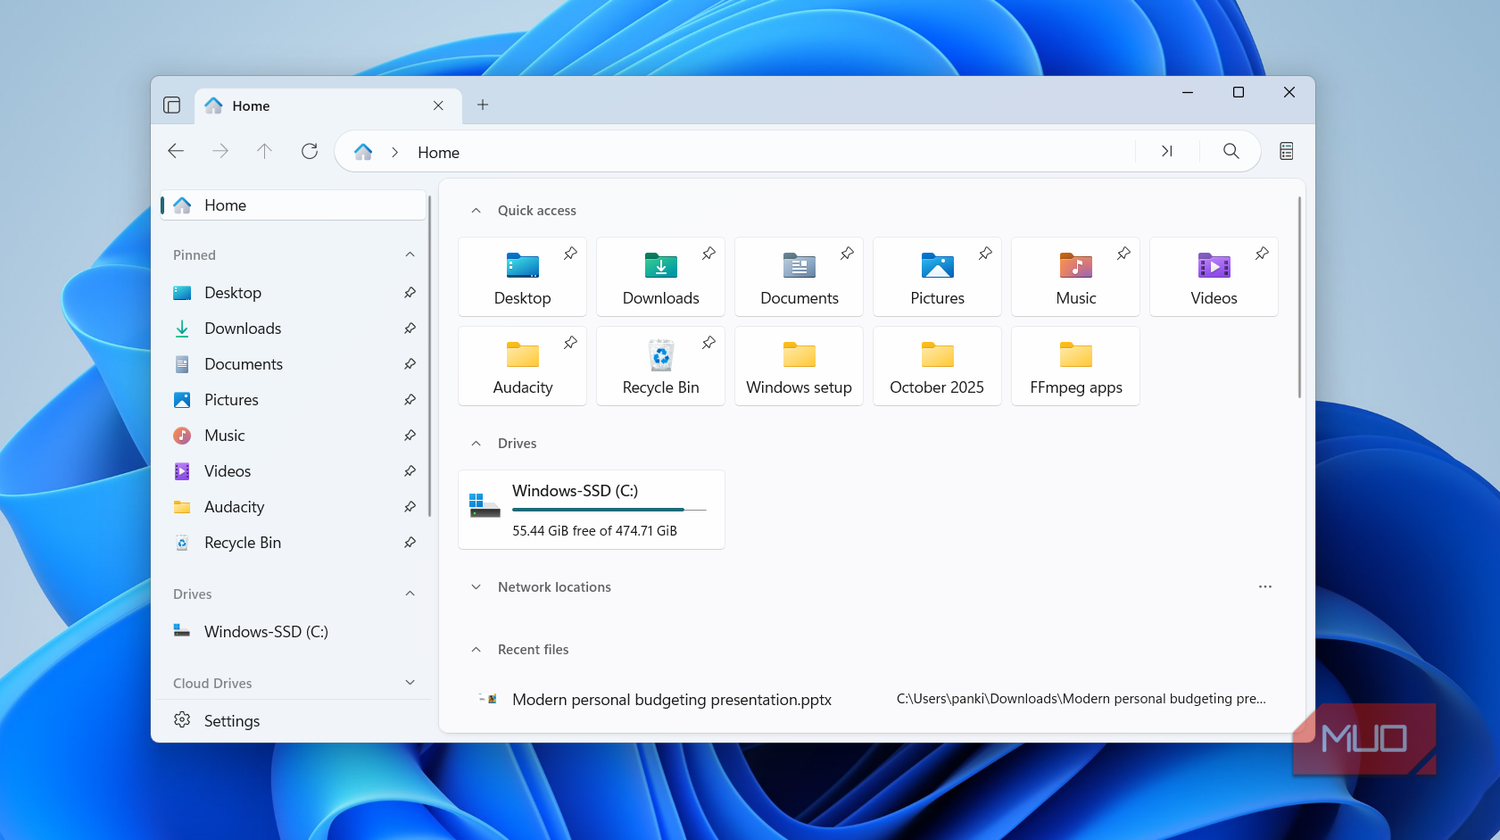Open a new tab with plus button
1500x840 pixels.
coord(483,105)
